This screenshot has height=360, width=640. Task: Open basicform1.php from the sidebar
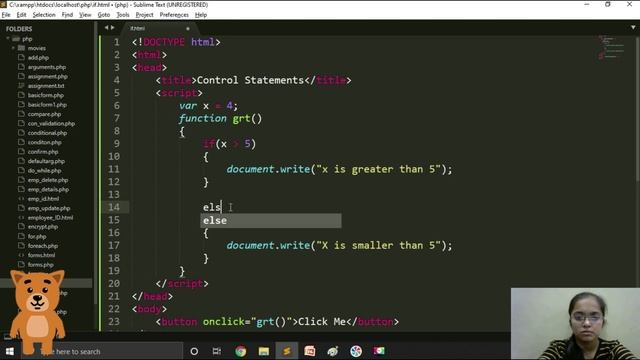point(47,104)
